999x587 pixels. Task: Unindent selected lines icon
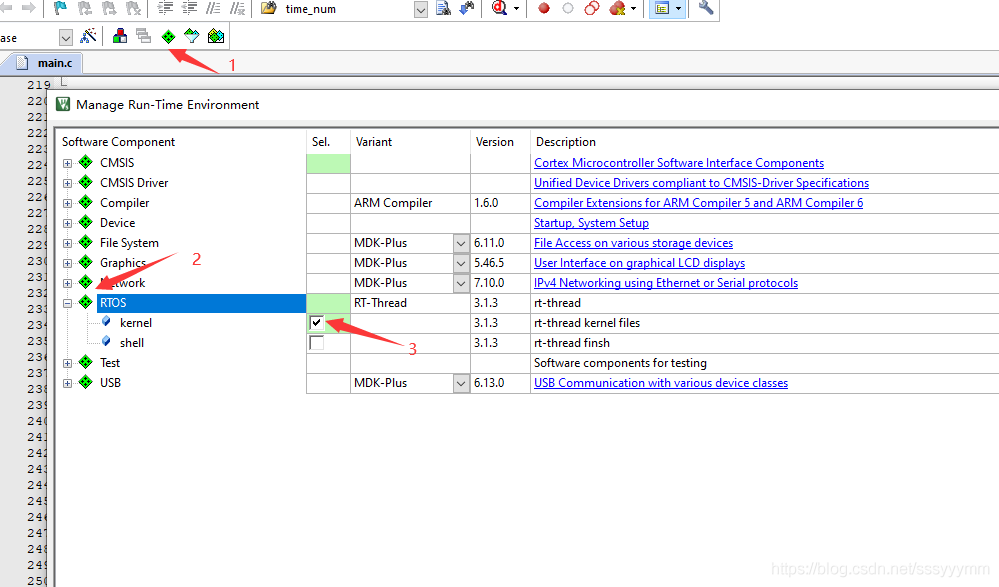[x=189, y=8]
